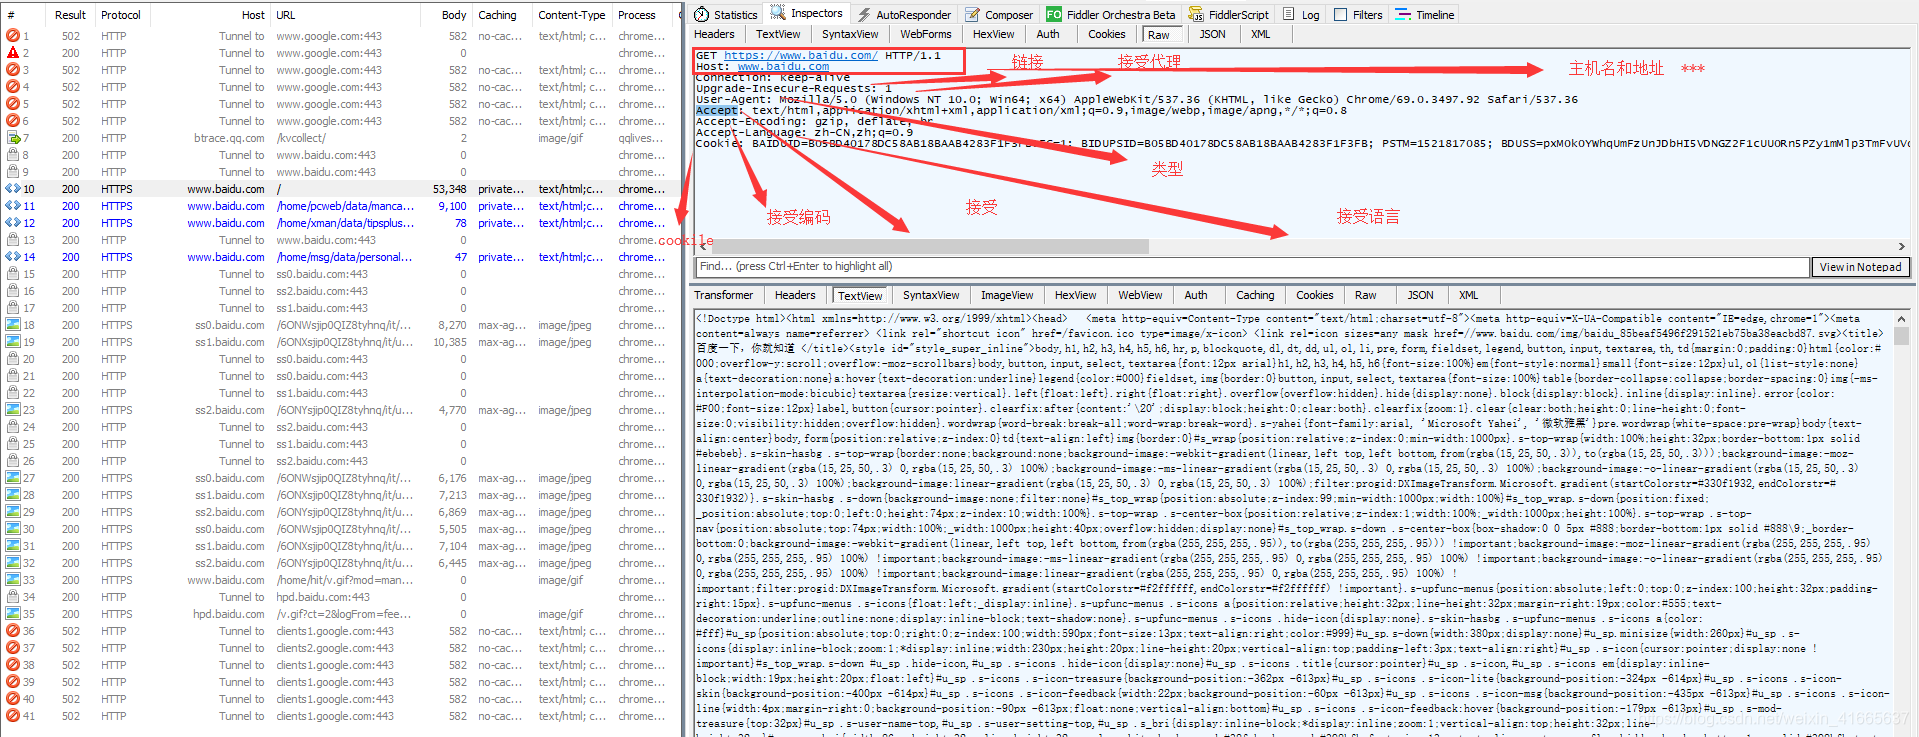Select session 34 hpd.baidu.com:443 tunnel
Image resolution: width=1919 pixels, height=737 pixels.
point(340,597)
